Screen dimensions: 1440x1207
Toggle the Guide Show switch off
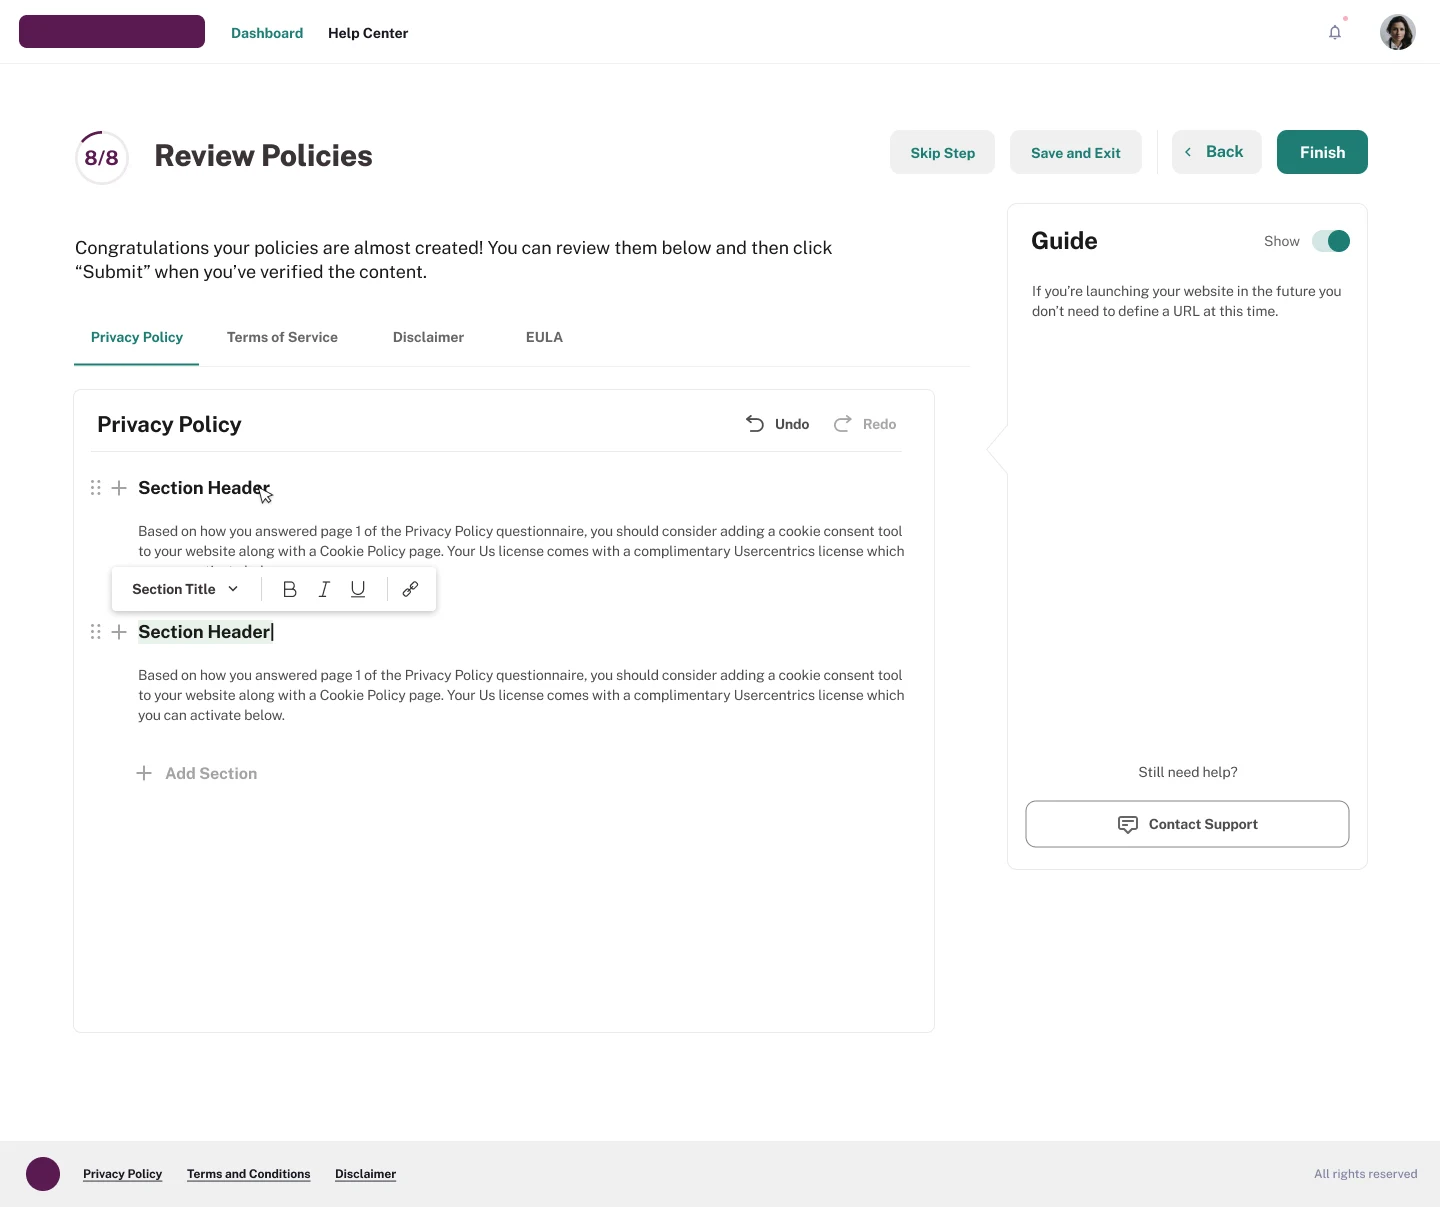[1331, 241]
